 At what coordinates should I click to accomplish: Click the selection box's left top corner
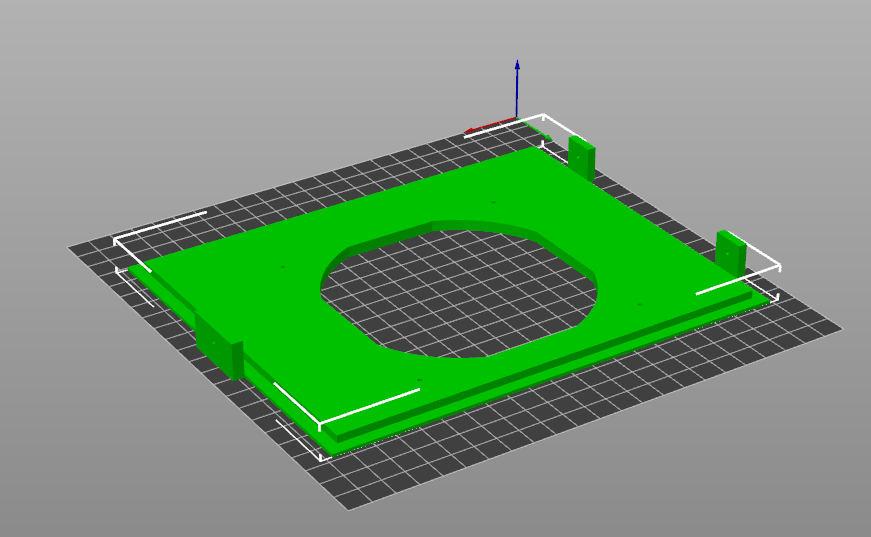(x=116, y=240)
